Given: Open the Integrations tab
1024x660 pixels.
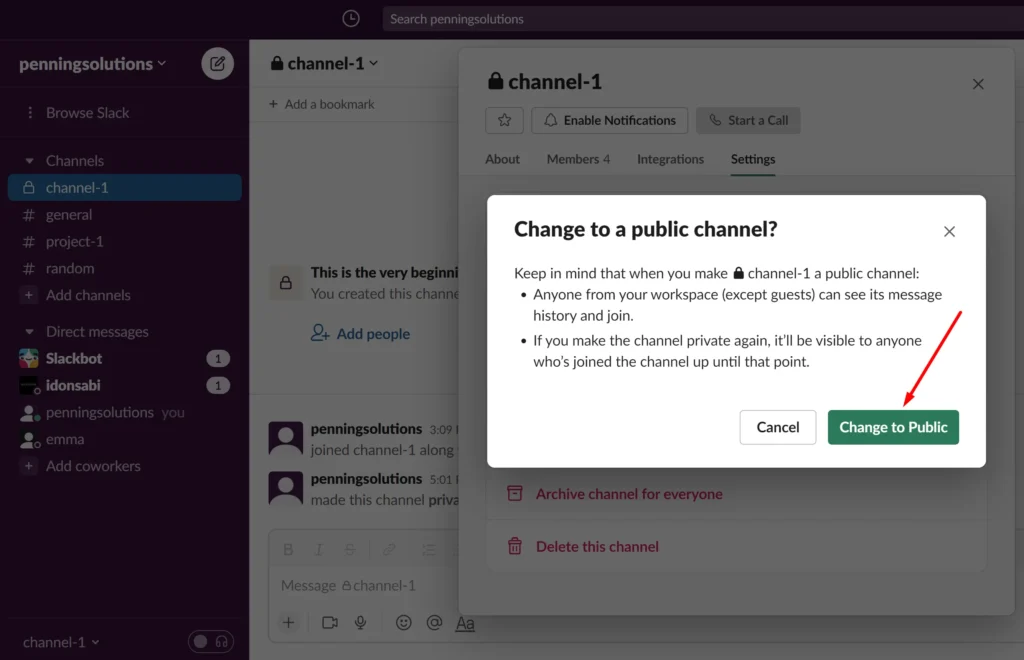Looking at the screenshot, I should (x=670, y=159).
